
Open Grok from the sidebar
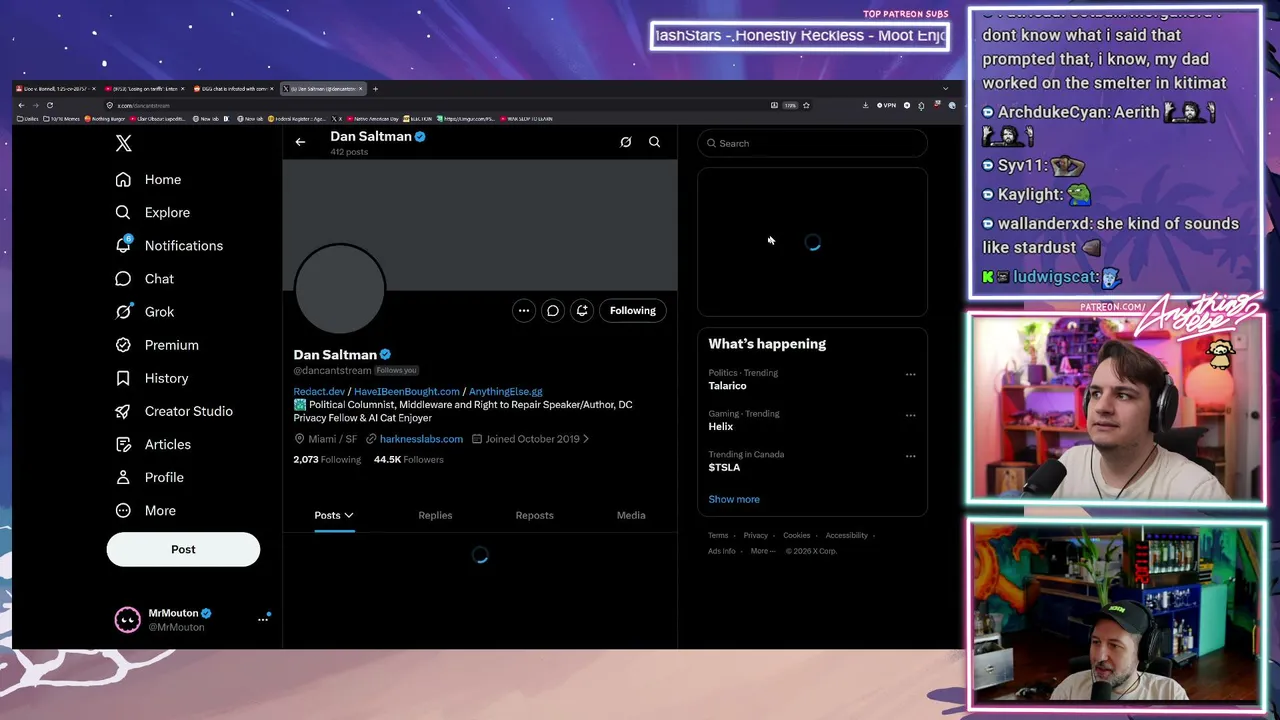point(144,312)
